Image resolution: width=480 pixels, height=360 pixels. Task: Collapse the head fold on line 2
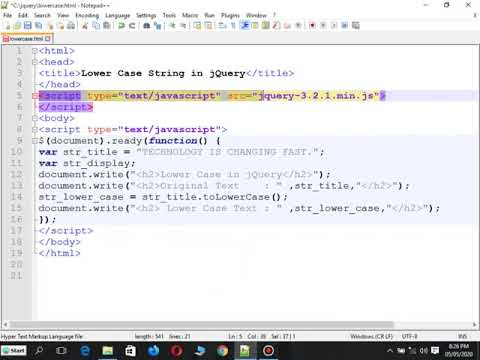(x=34, y=62)
